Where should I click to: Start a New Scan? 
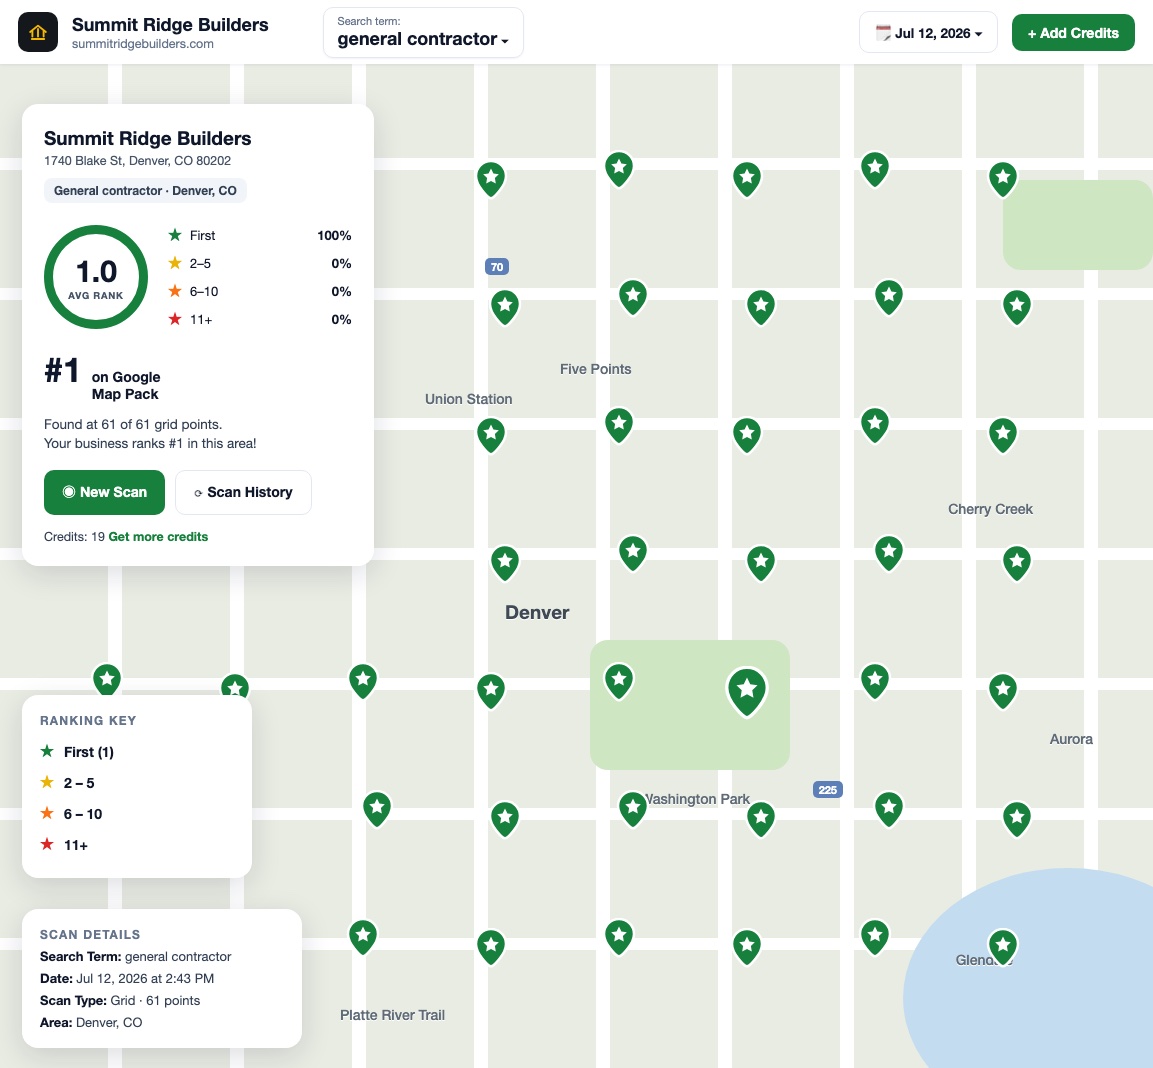[x=104, y=492]
